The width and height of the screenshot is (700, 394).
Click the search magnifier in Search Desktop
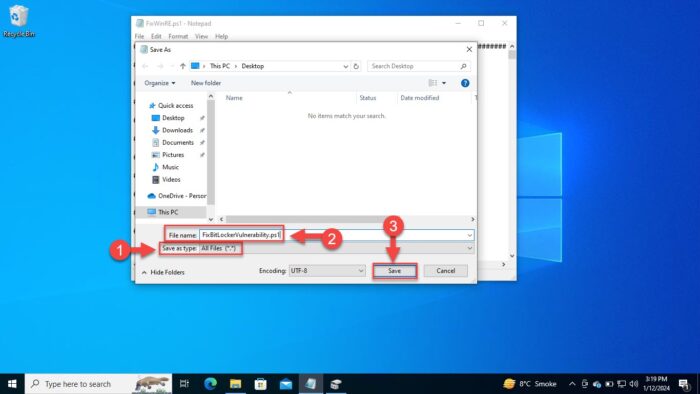(x=463, y=66)
